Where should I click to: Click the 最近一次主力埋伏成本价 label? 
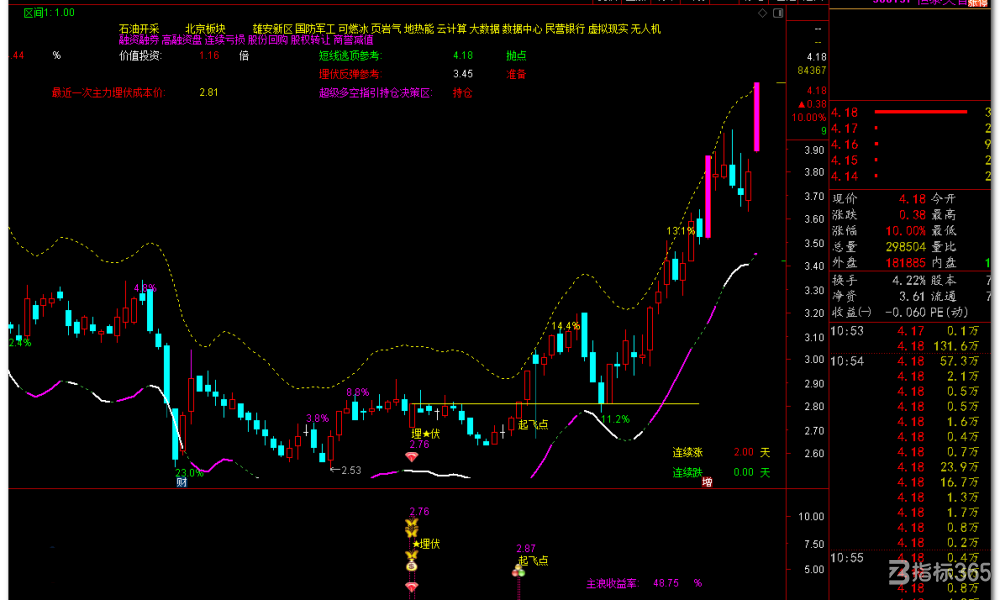[x=108, y=92]
